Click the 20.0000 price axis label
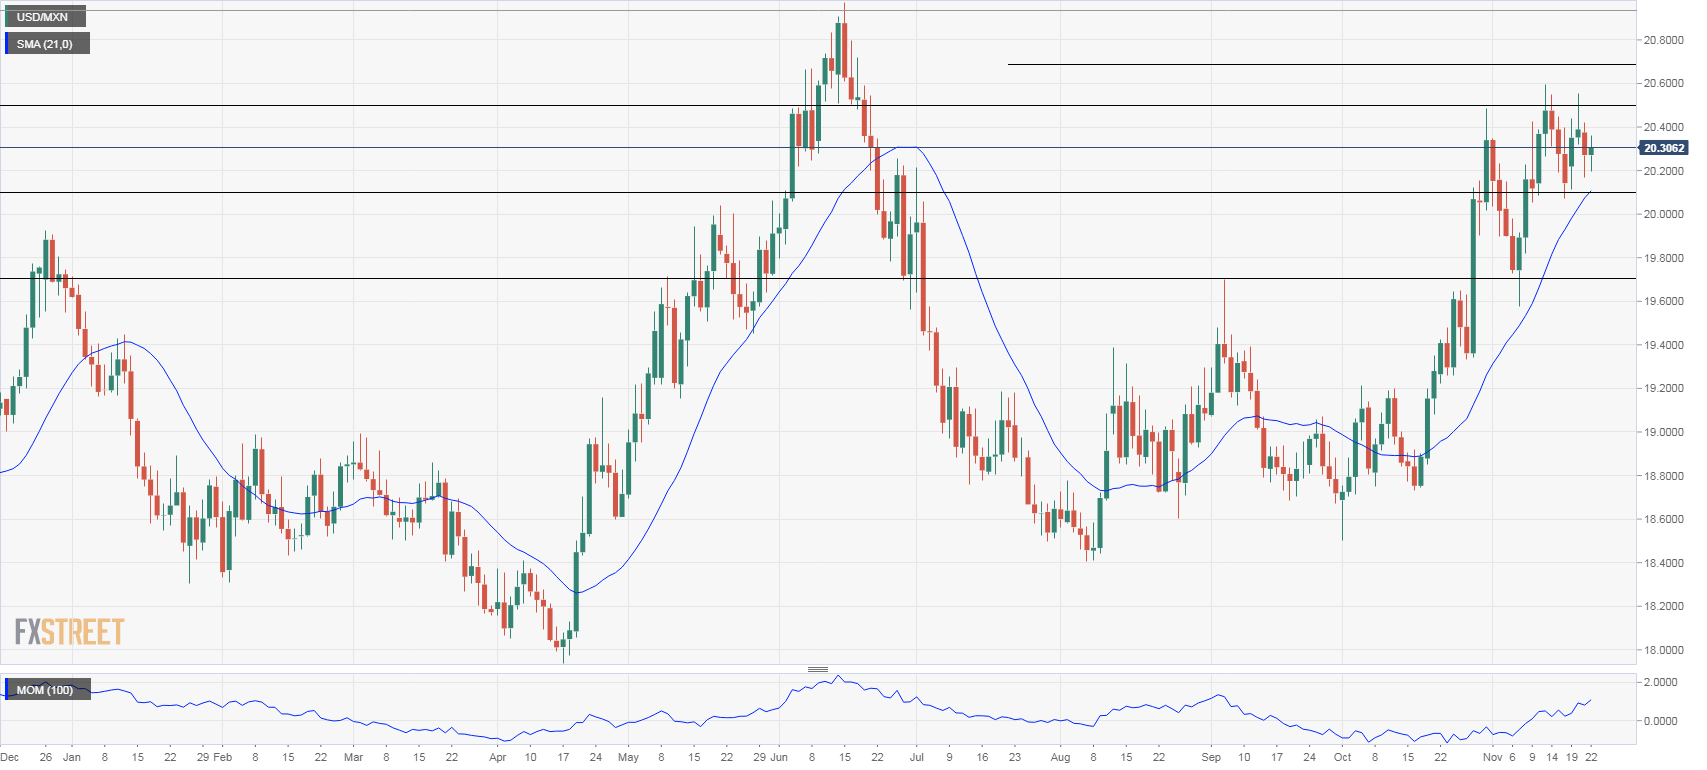The width and height of the screenshot is (1707, 770). [x=1663, y=214]
